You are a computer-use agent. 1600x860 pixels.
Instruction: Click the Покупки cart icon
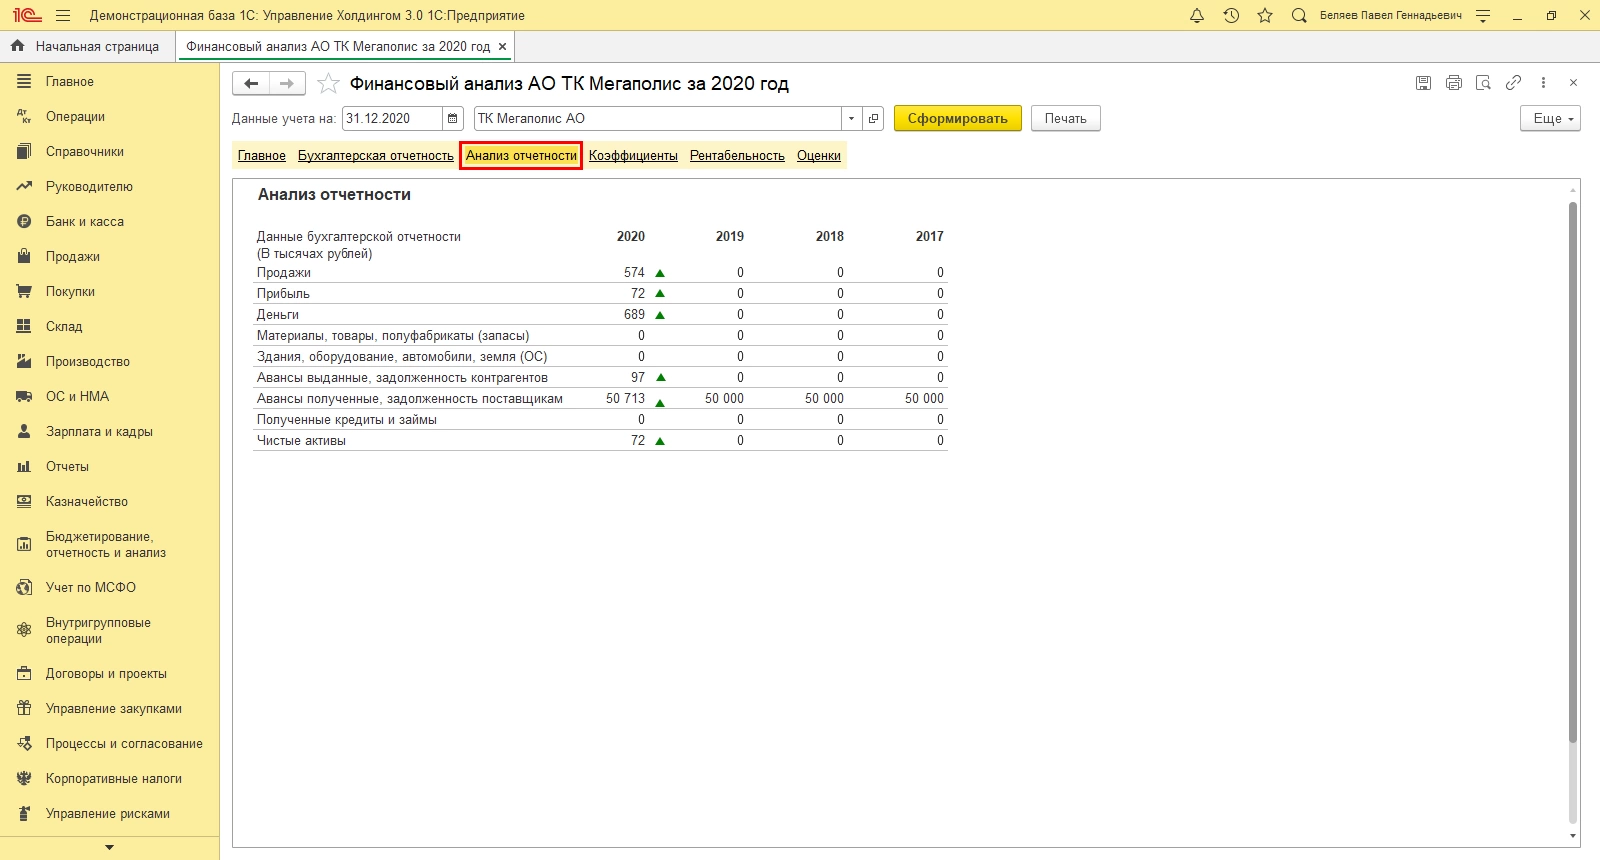pos(24,292)
